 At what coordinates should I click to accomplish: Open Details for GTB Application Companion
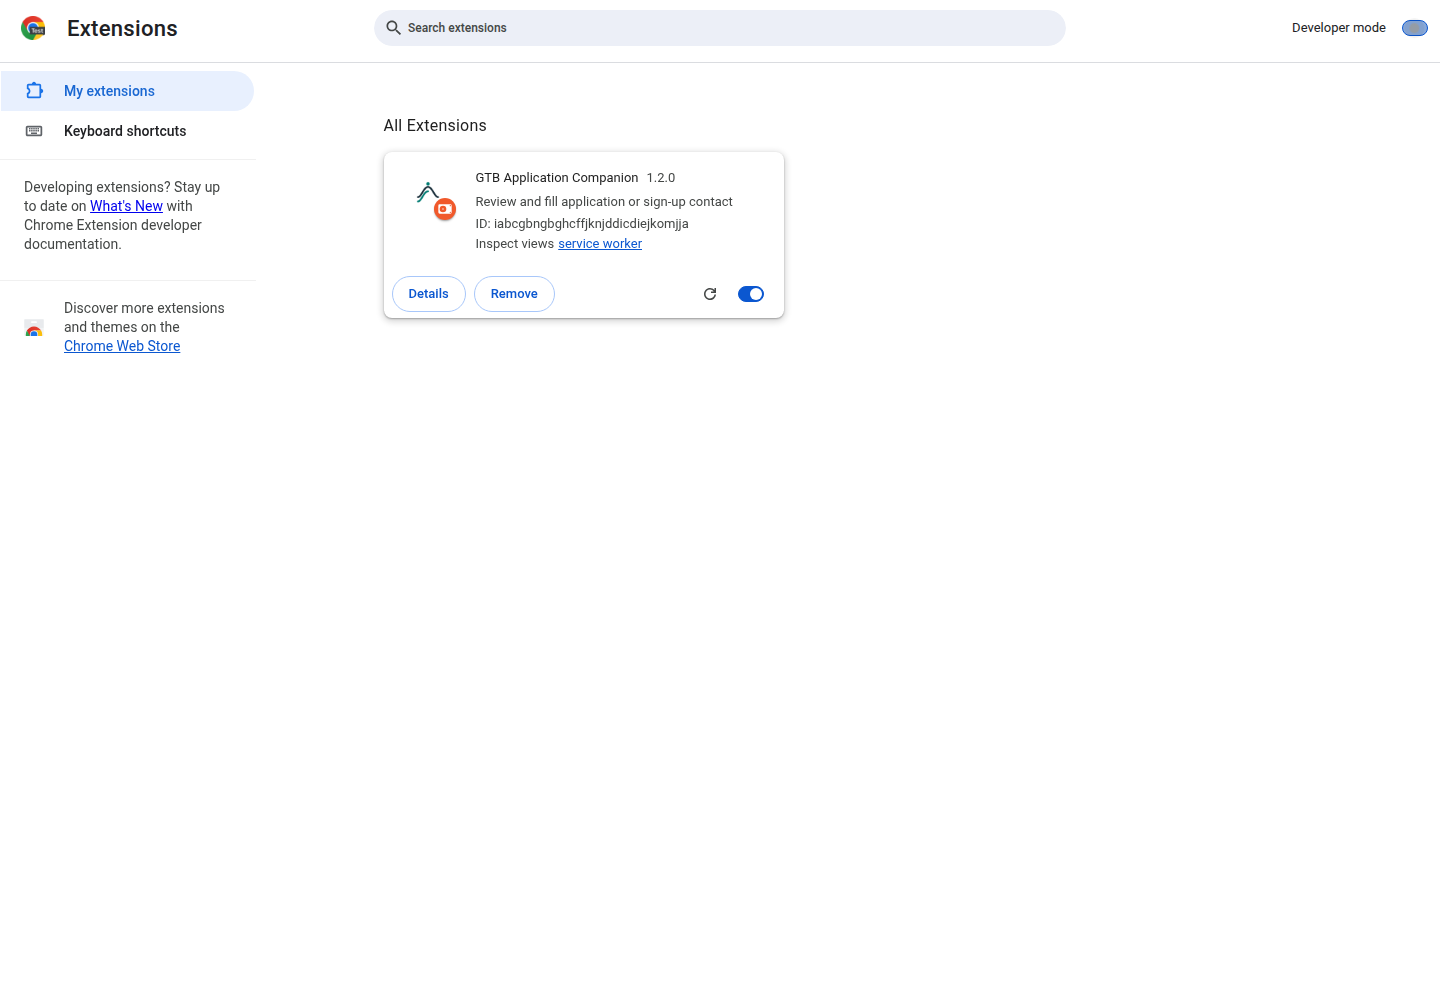429,294
